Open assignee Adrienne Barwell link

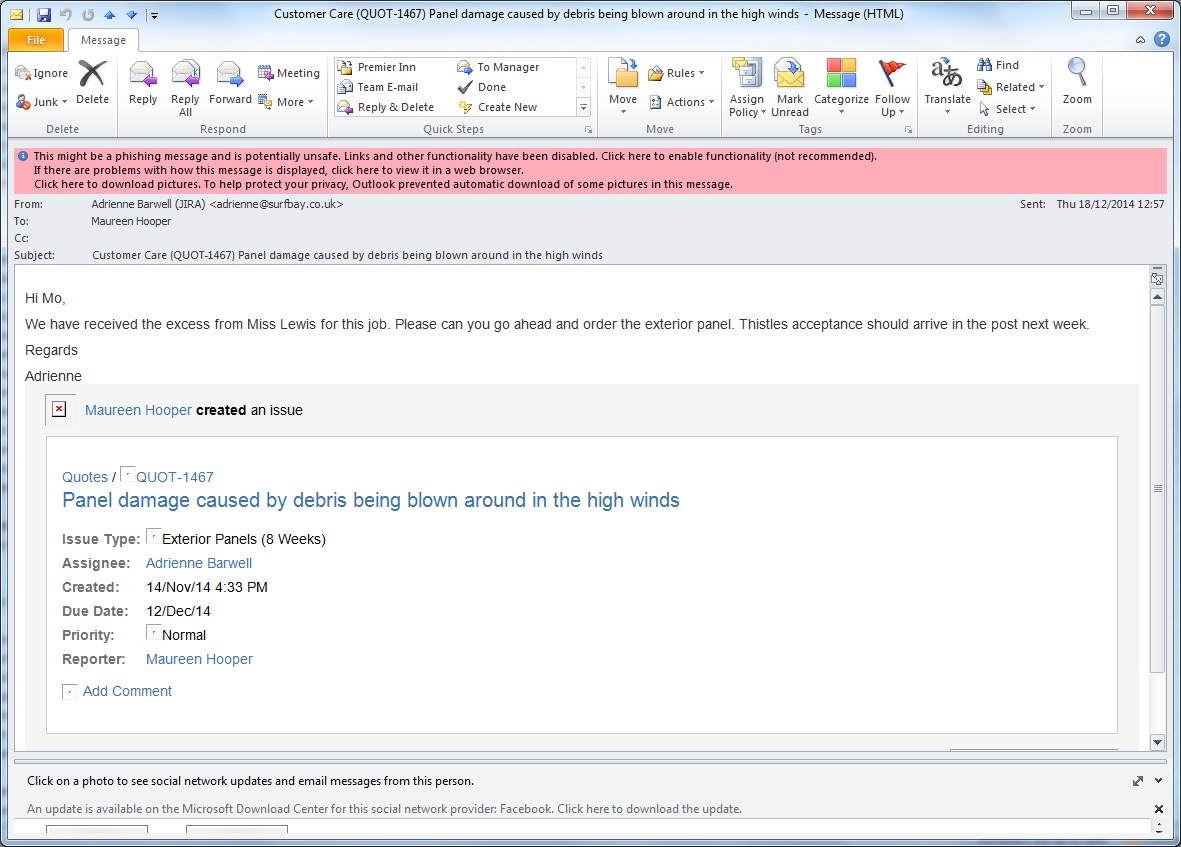click(199, 562)
